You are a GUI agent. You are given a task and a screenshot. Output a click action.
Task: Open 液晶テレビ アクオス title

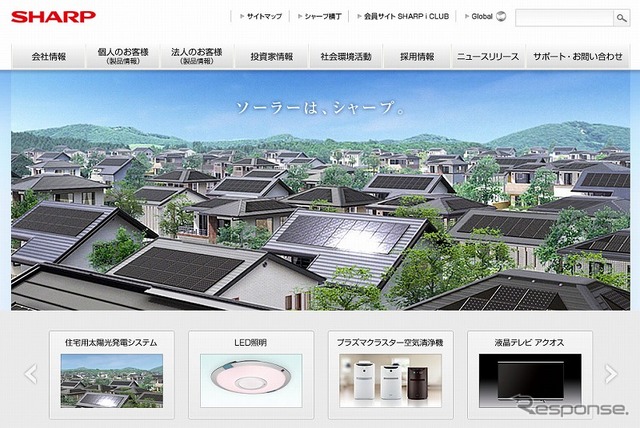(x=529, y=343)
